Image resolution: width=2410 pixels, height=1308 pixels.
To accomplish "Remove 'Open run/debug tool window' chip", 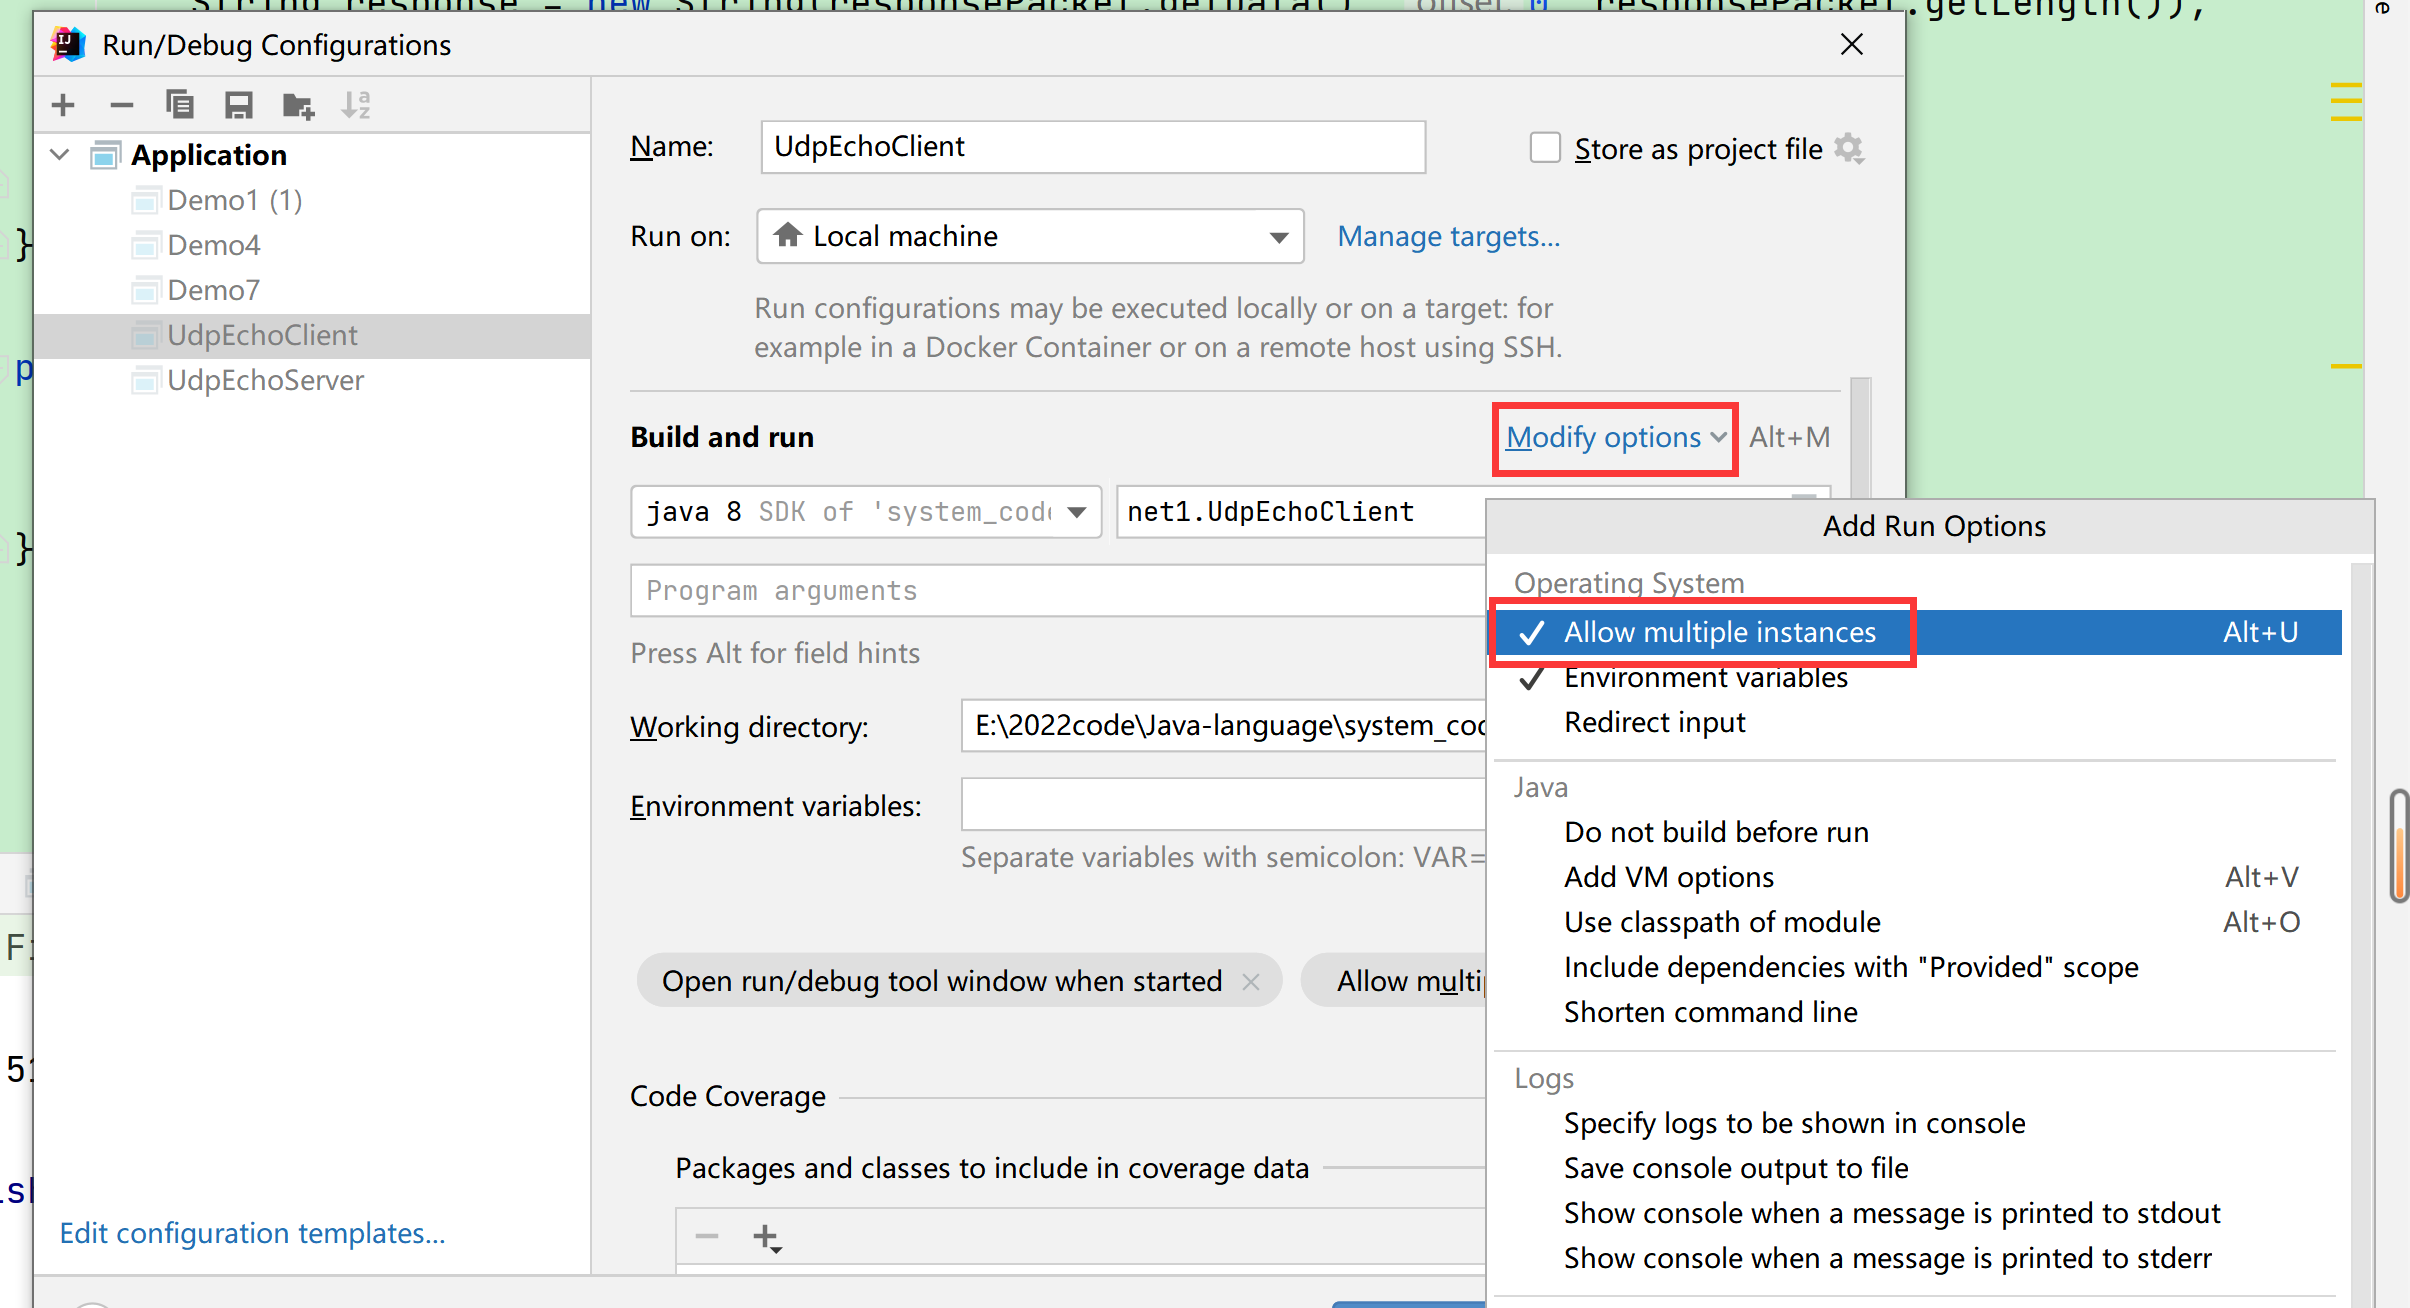I will 1251,982.
